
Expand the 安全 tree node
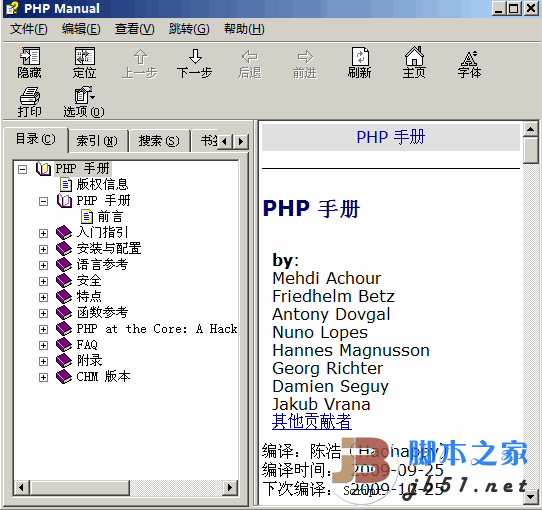pos(43,281)
